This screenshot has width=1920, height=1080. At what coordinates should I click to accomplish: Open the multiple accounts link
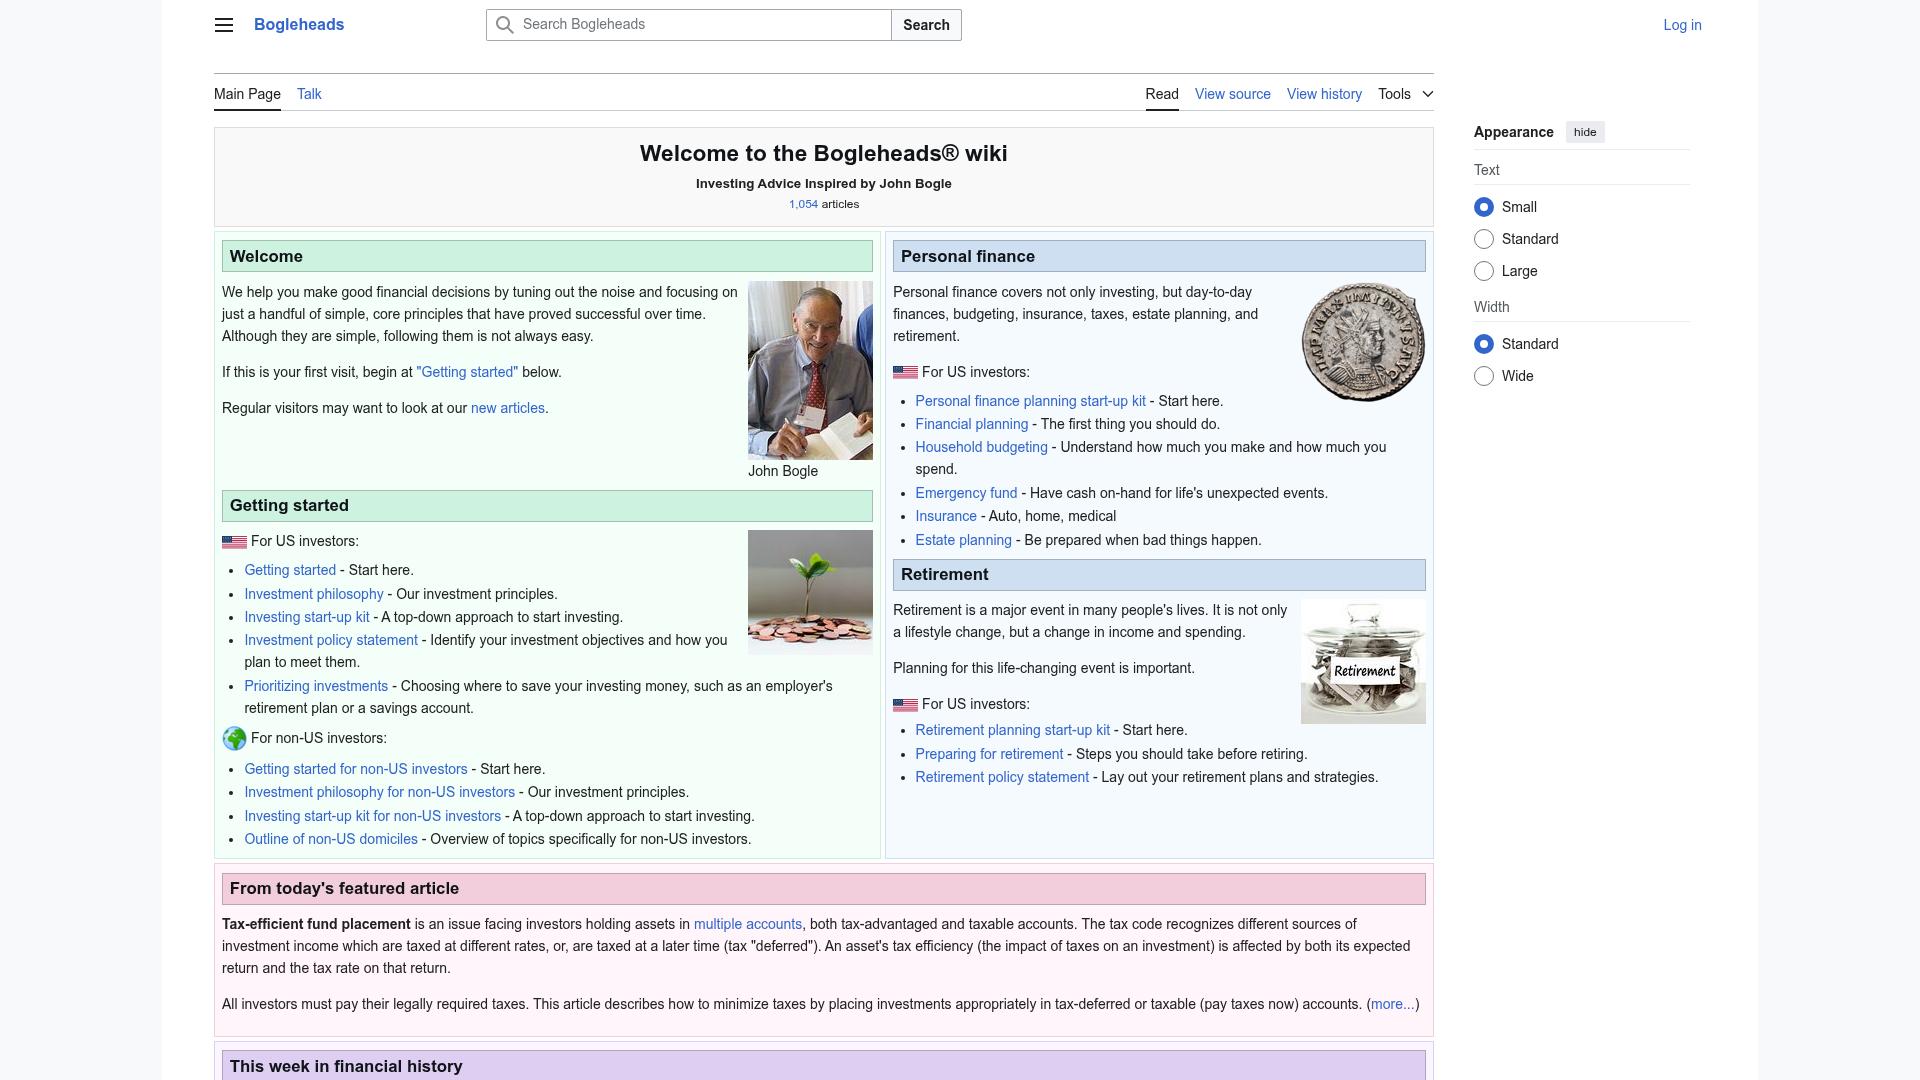click(748, 924)
